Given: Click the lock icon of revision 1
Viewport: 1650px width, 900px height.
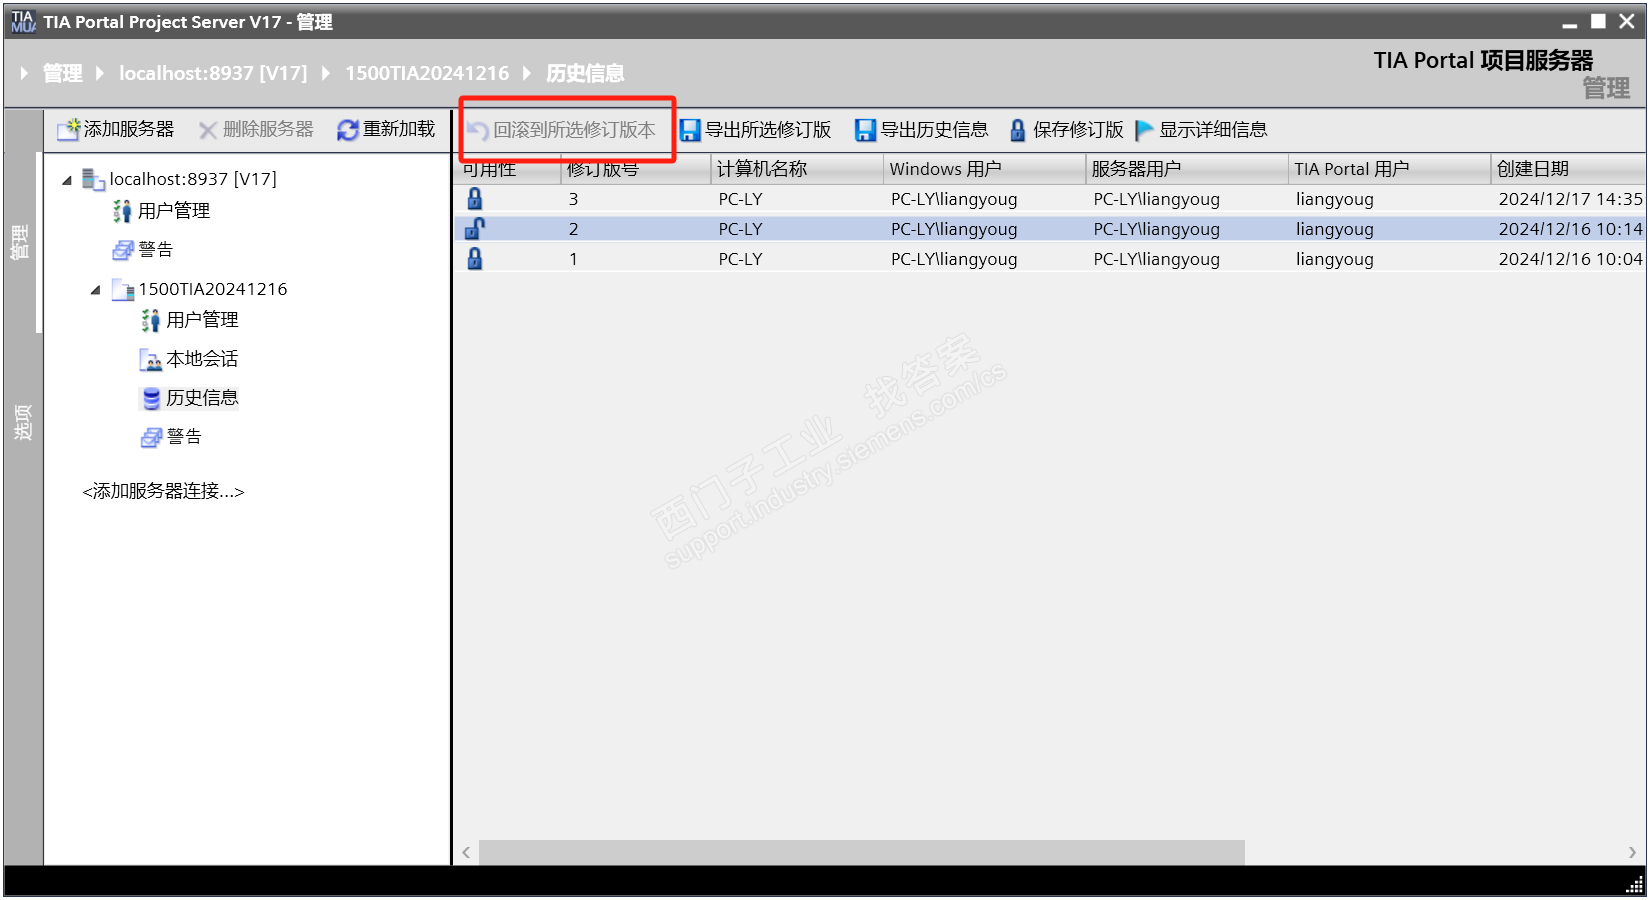Looking at the screenshot, I should (x=475, y=259).
